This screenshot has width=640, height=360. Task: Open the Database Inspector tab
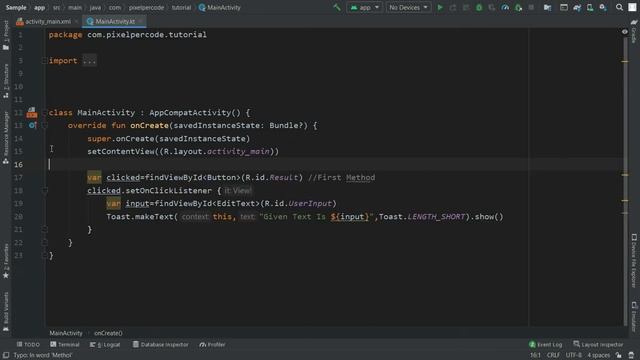pos(160,344)
